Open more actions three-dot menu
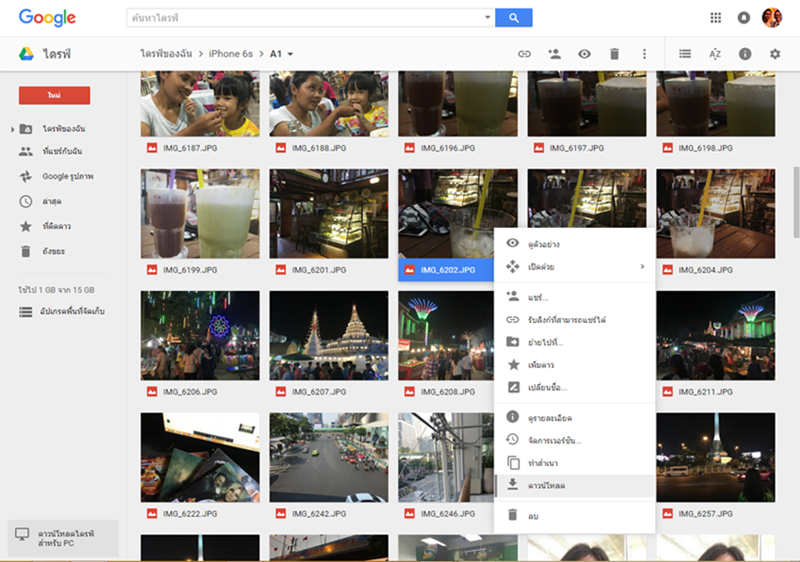The width and height of the screenshot is (800, 562). (x=644, y=54)
